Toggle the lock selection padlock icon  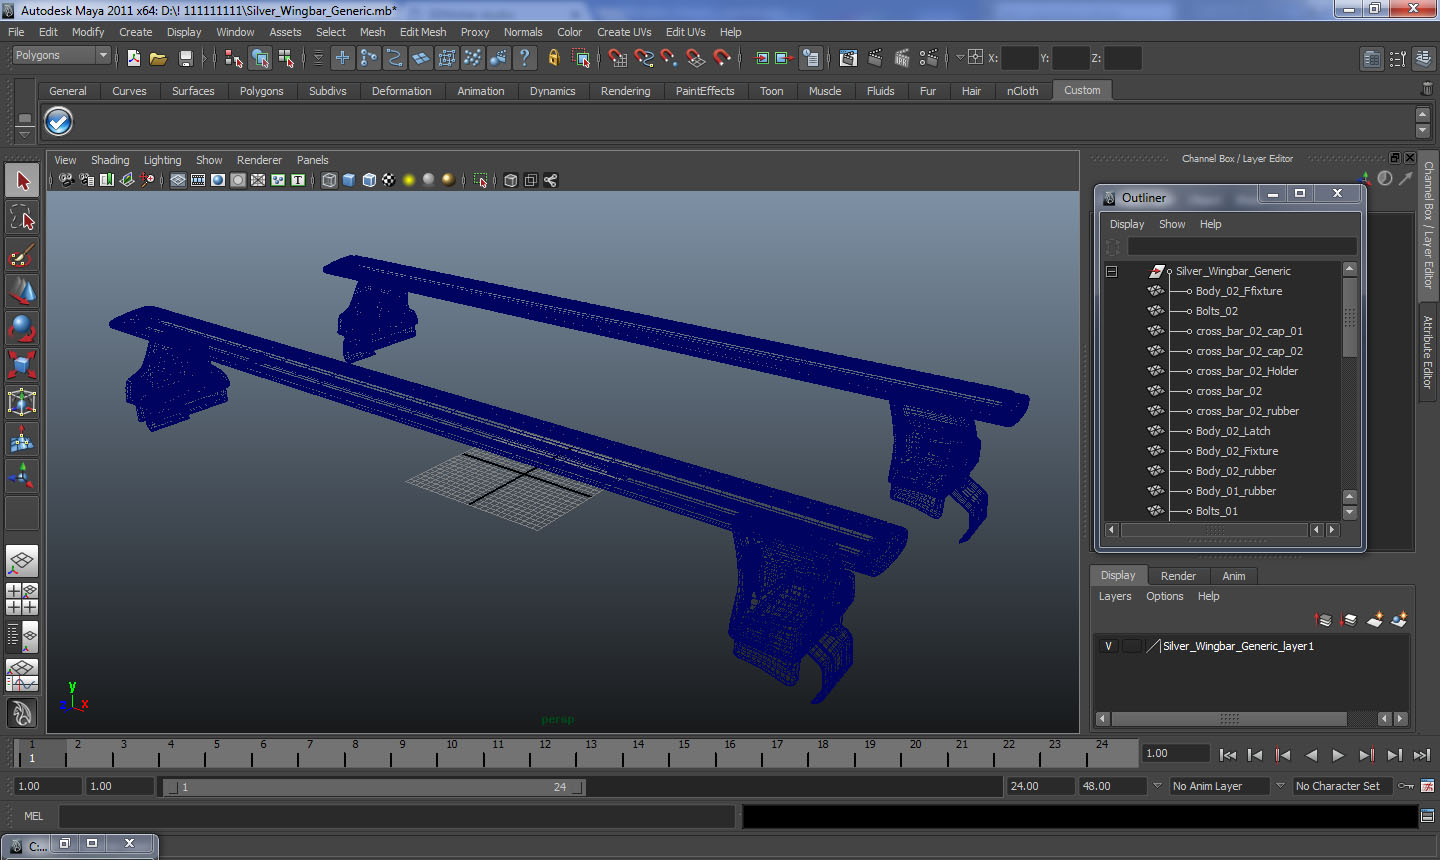click(554, 58)
